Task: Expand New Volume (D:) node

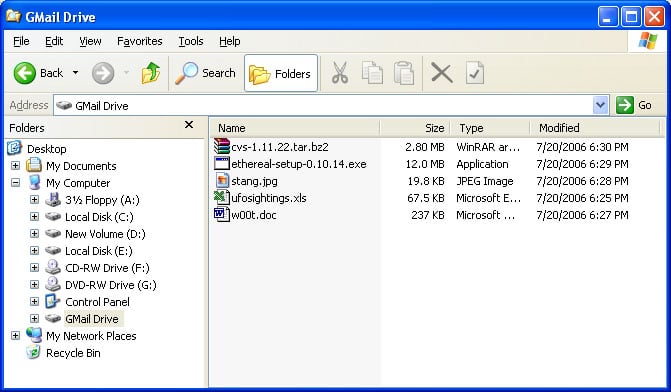Action: point(34,234)
